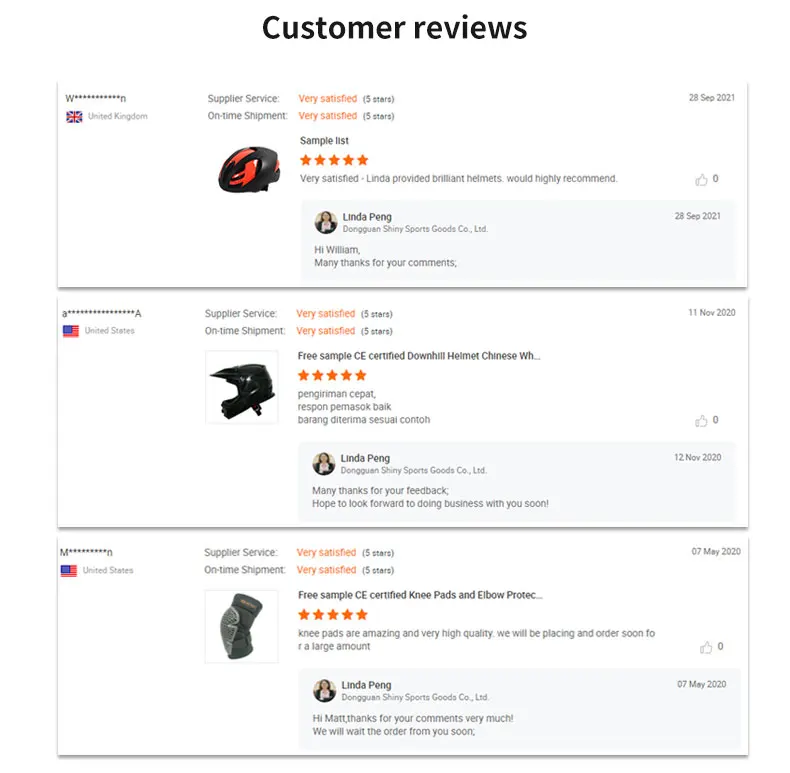This screenshot has width=790, height=773.
Task: Open the knee pad product thumbnail
Action: (241, 625)
